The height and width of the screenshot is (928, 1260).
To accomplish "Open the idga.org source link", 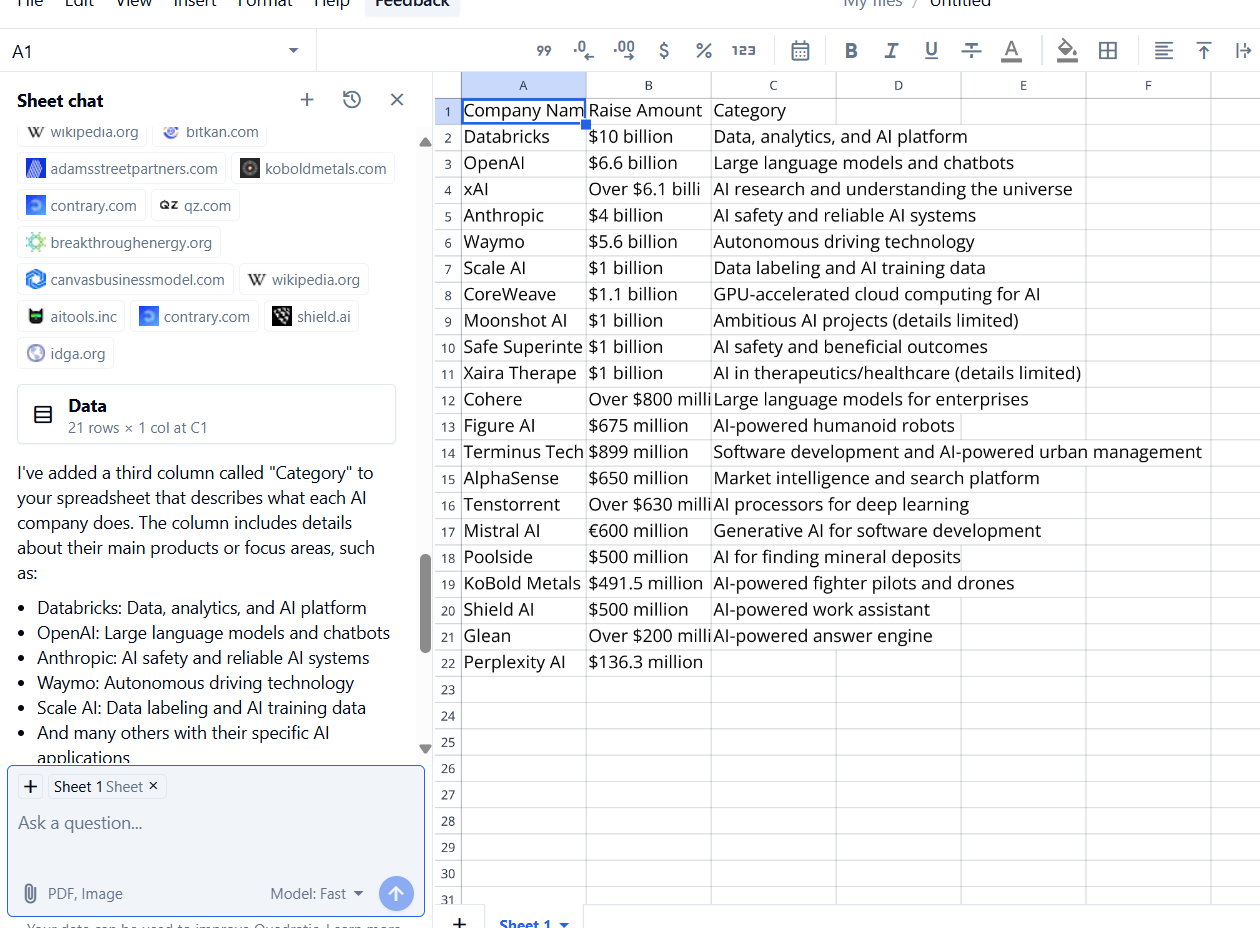I will (x=66, y=353).
